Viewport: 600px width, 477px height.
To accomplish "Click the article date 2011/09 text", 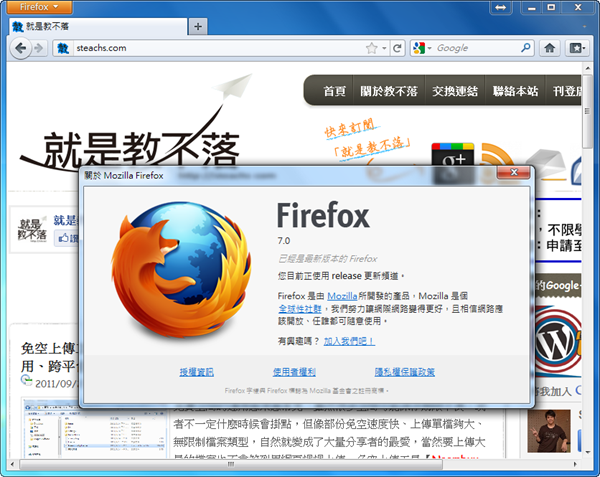I will [56, 384].
